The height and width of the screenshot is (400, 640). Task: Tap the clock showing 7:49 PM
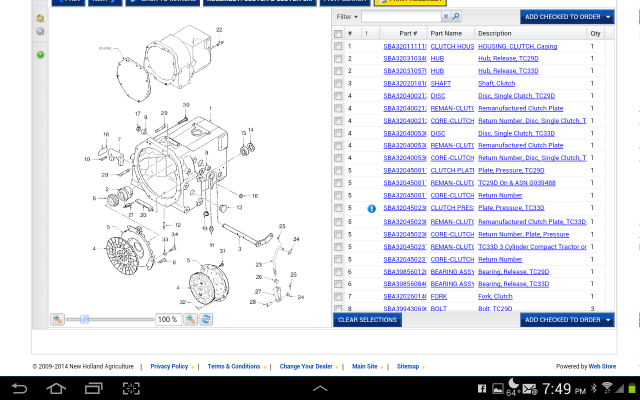tap(564, 389)
